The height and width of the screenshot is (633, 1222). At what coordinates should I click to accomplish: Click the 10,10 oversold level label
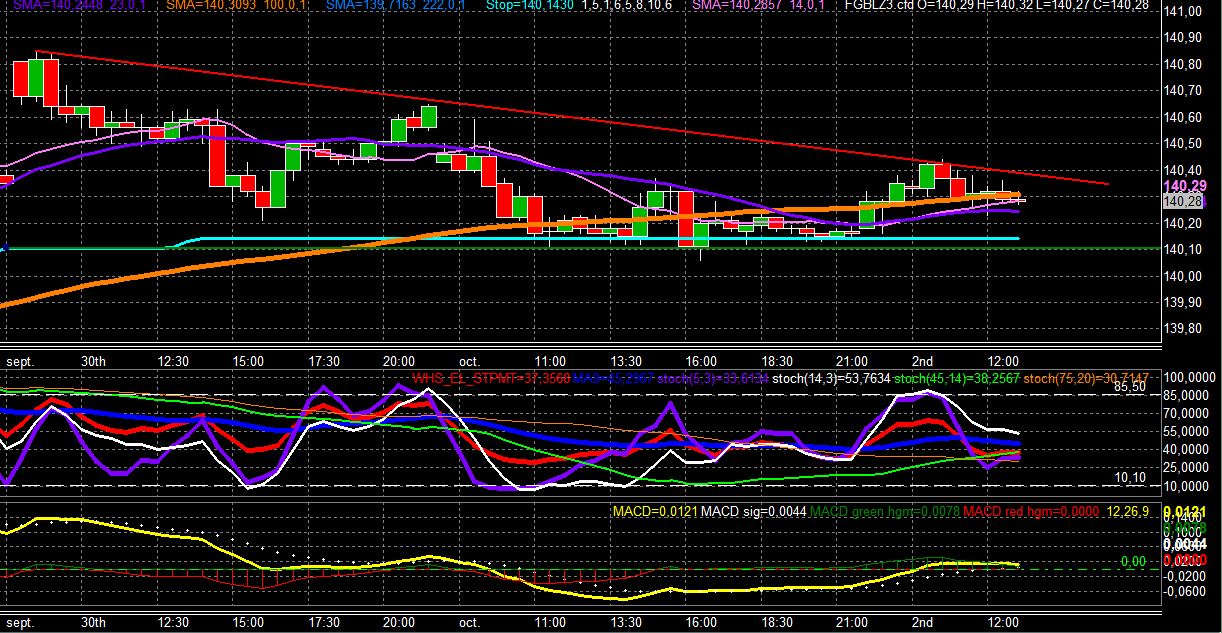[x=1131, y=478]
